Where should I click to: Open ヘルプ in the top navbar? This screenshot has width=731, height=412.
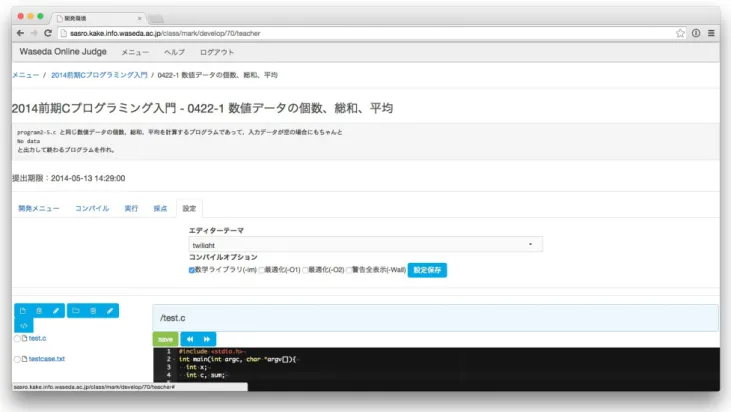click(174, 52)
